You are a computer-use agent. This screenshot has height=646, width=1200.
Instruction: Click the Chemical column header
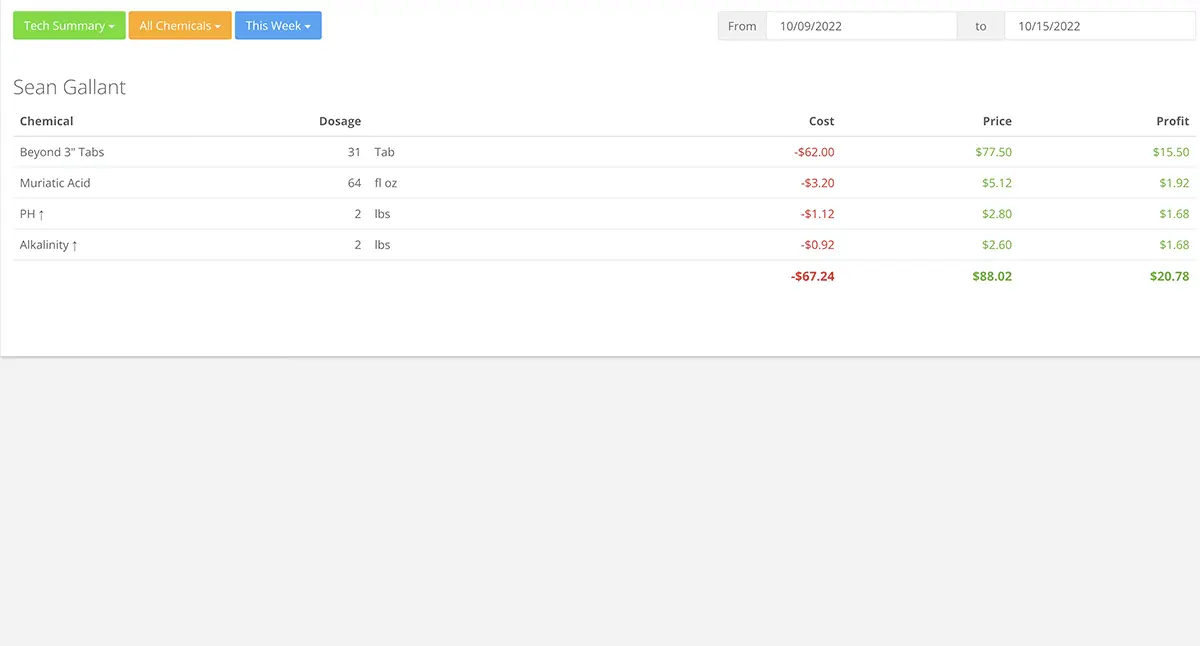[47, 121]
